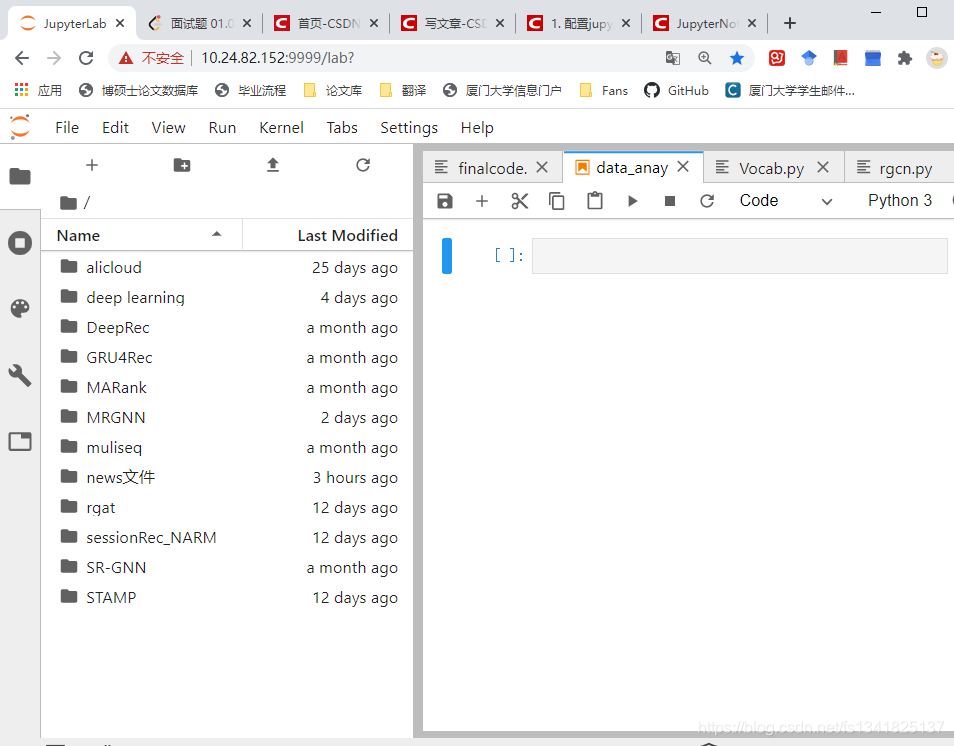Viewport: 954px width, 746px height.
Task: Save the notebook with the disk icon
Action: [x=445, y=201]
